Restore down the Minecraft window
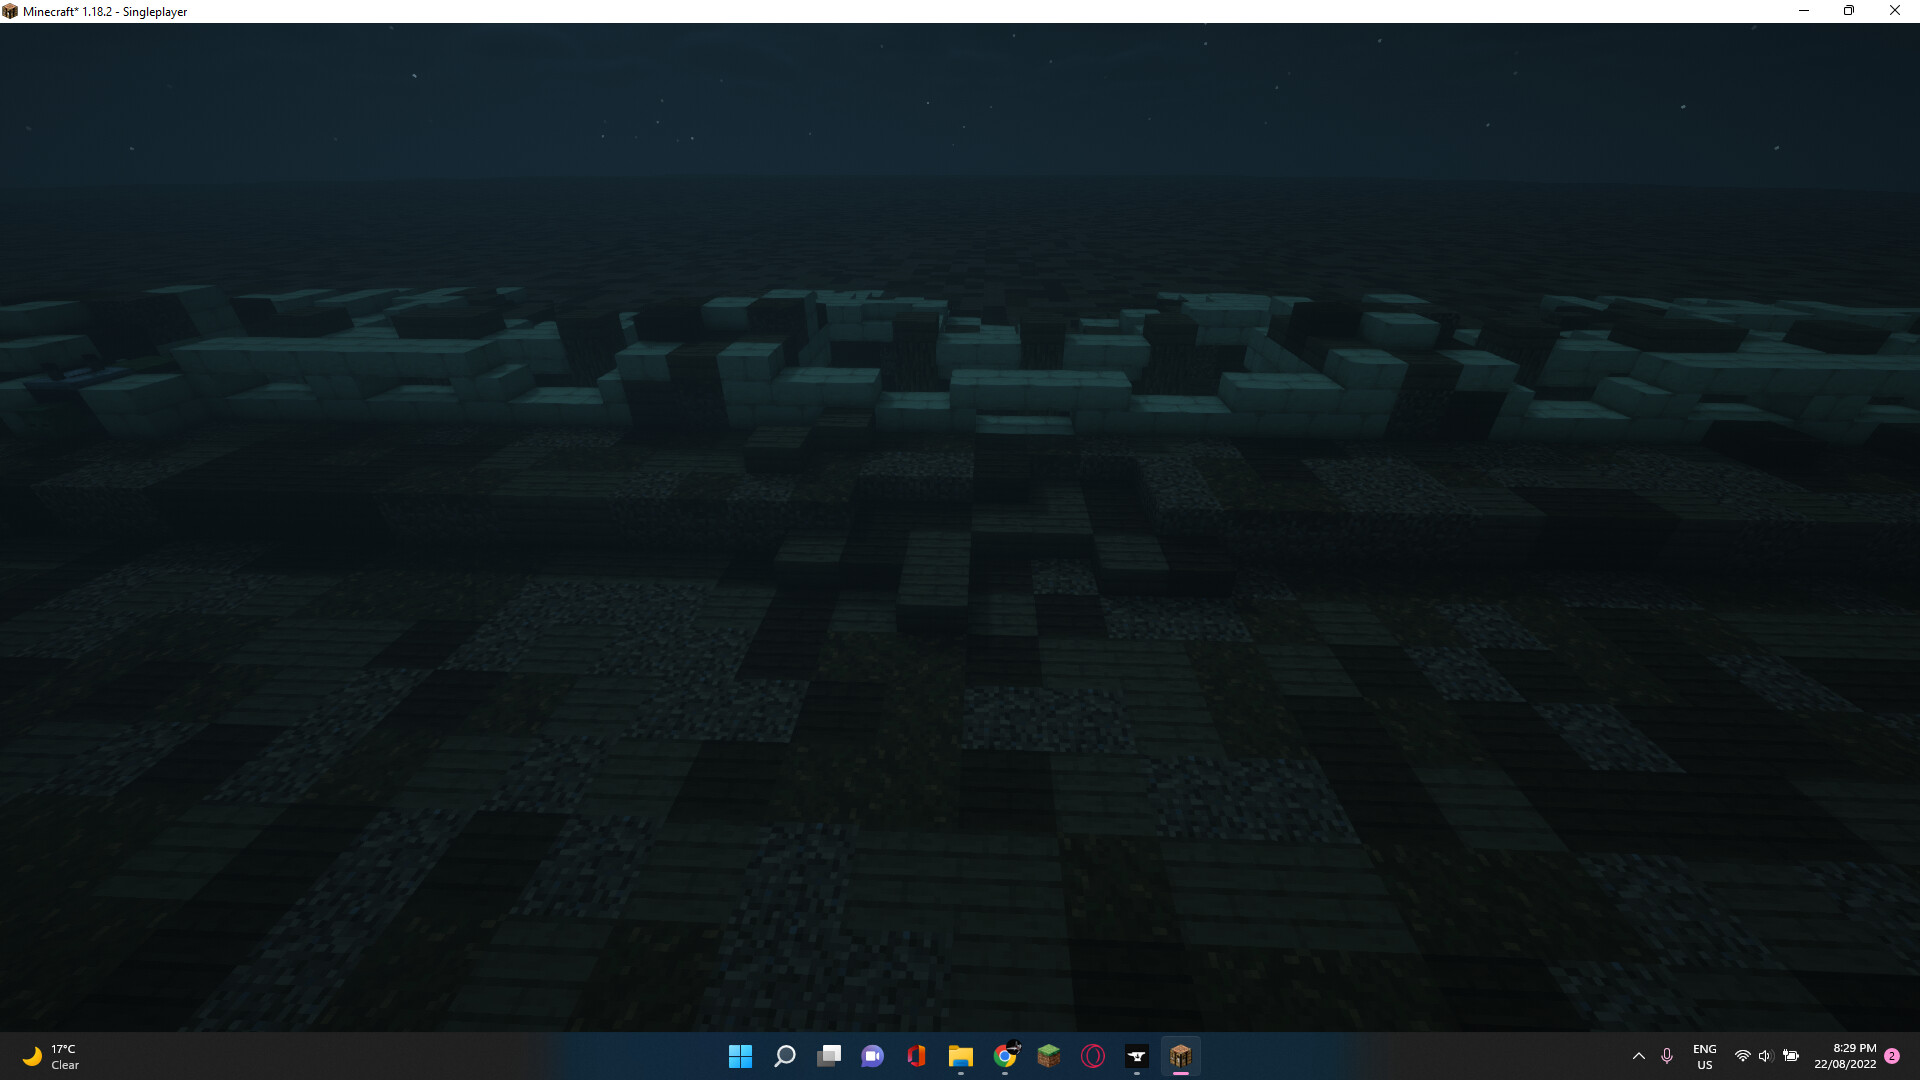The width and height of the screenshot is (1920, 1080). 1849,11
